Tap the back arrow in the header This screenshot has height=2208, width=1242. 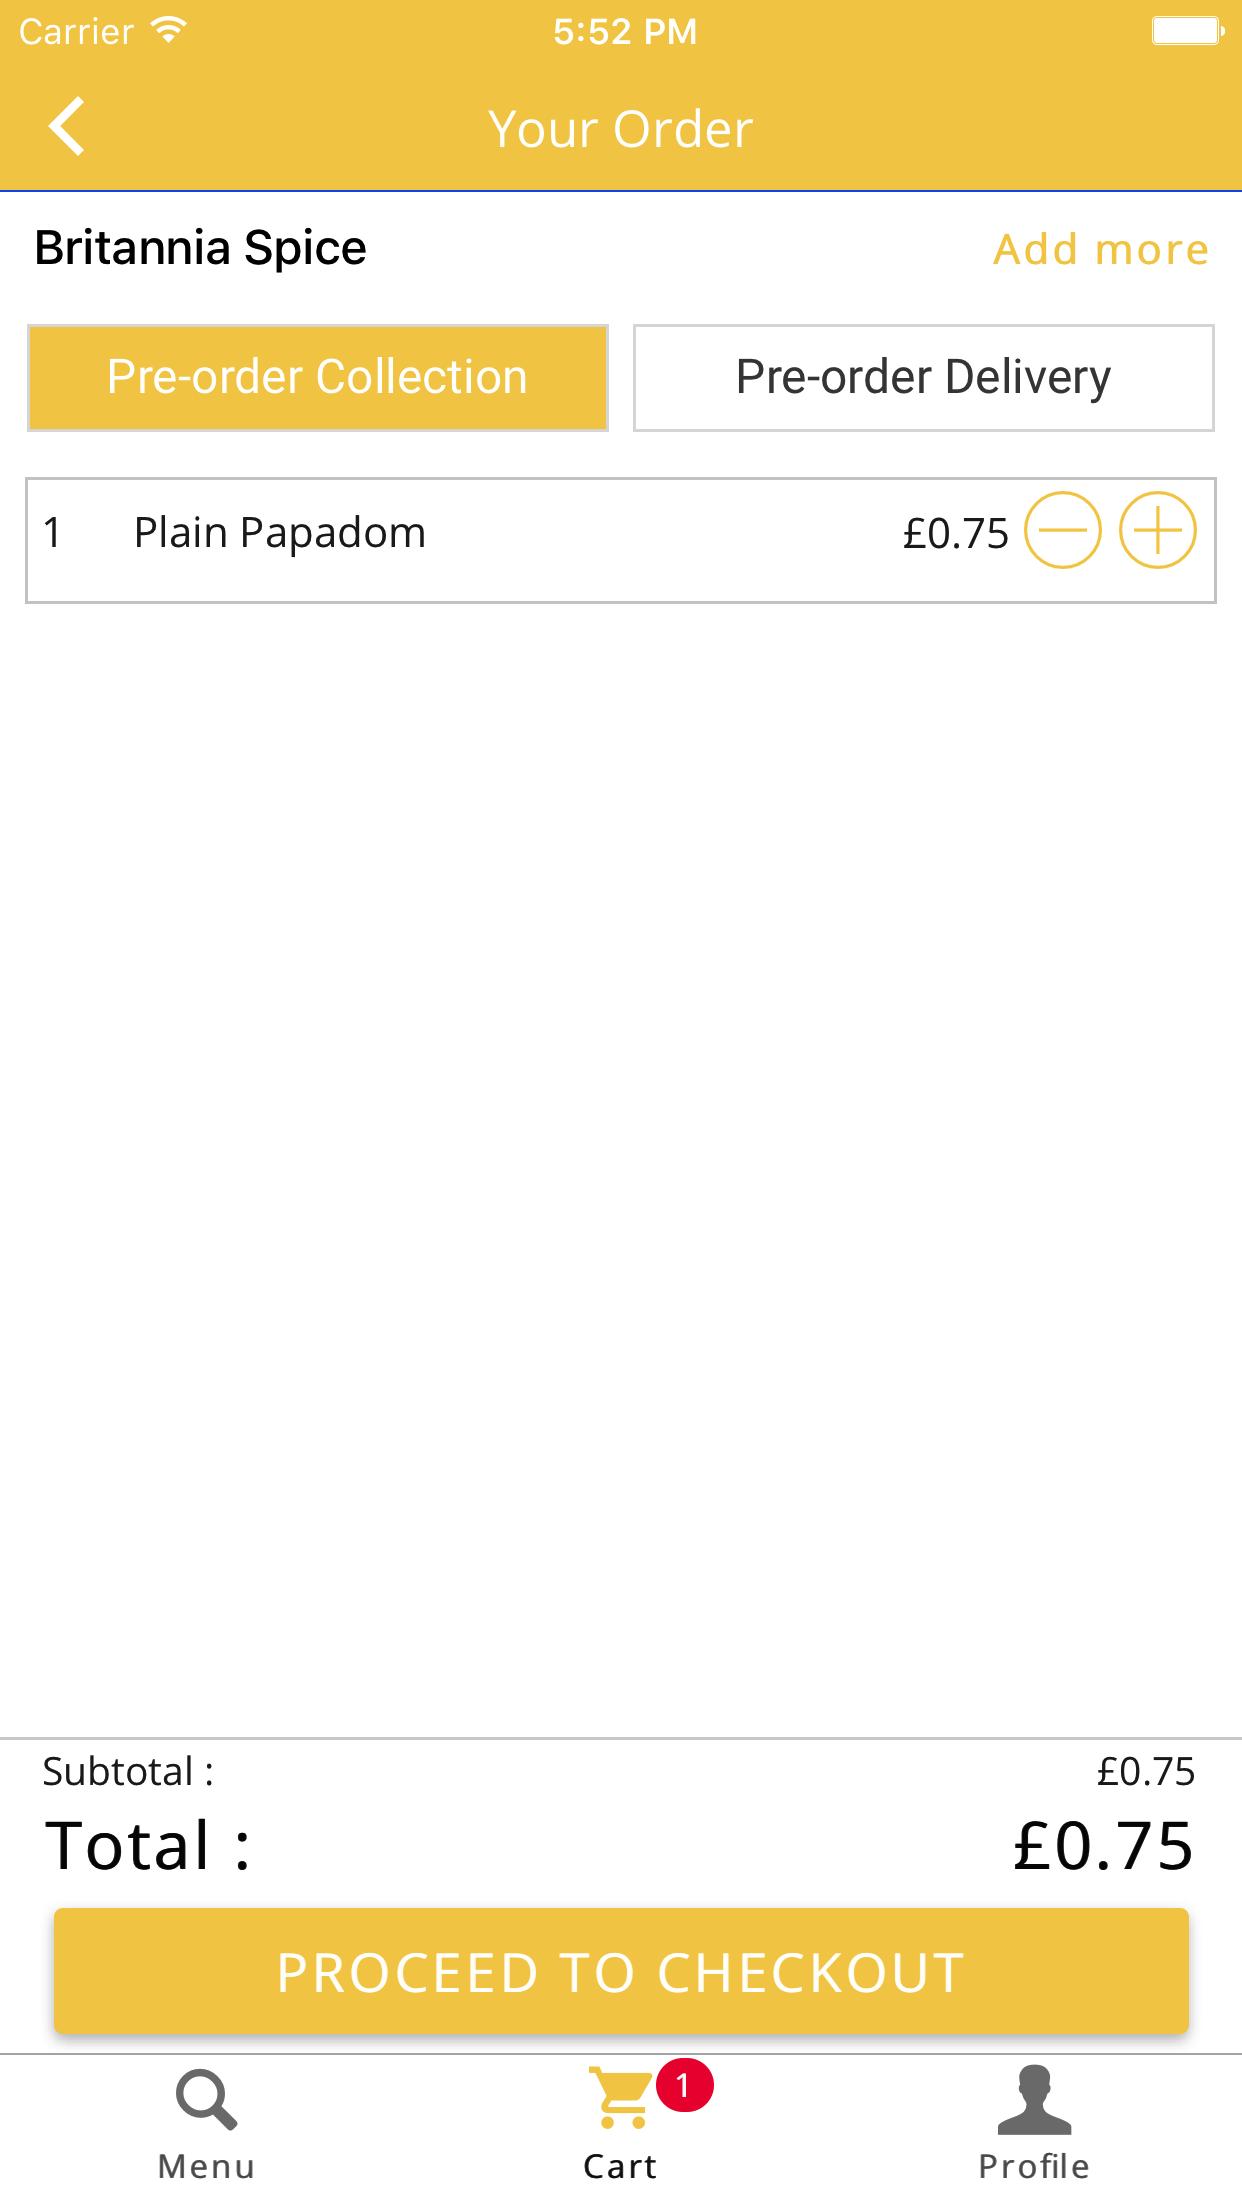click(x=67, y=127)
